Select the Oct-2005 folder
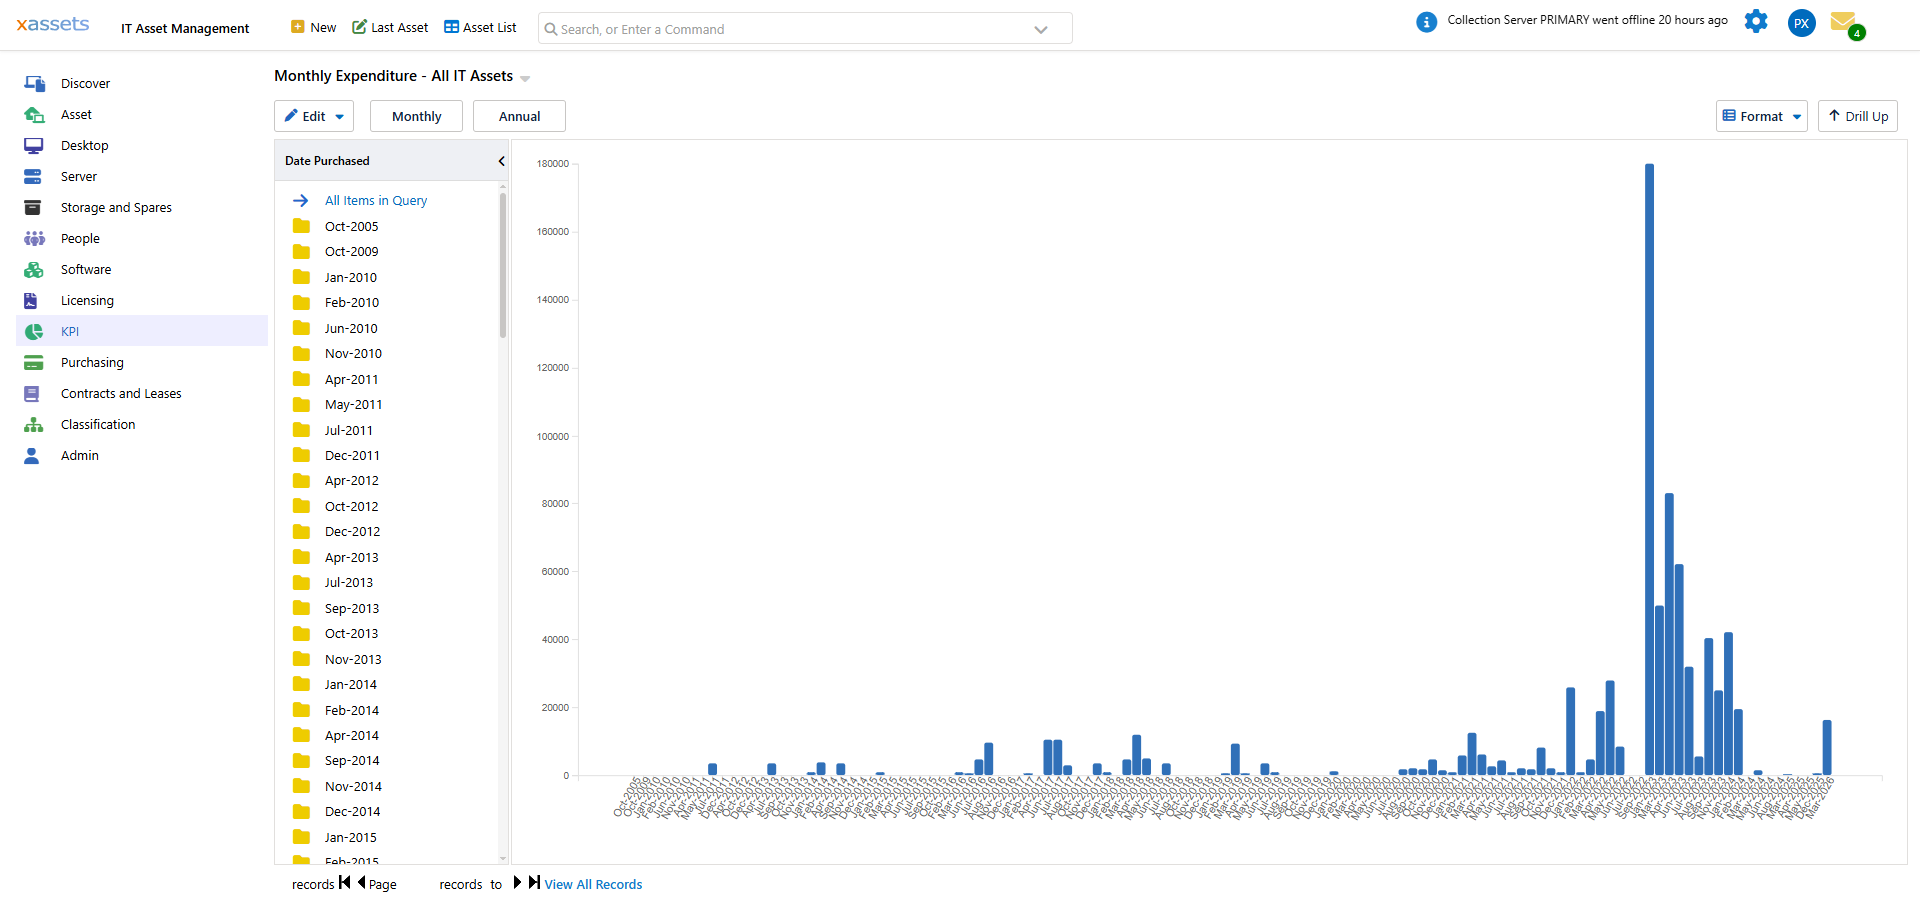This screenshot has width=1920, height=911. (x=351, y=226)
